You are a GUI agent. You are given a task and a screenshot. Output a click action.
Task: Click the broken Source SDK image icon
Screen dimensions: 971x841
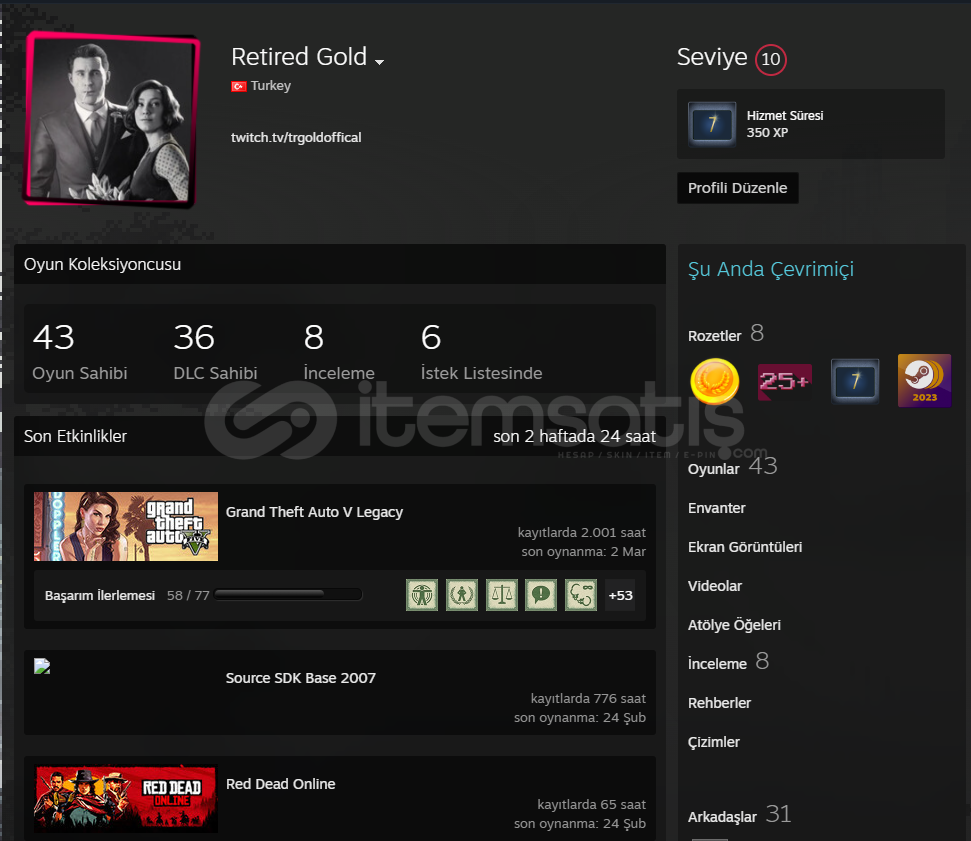(x=42, y=666)
